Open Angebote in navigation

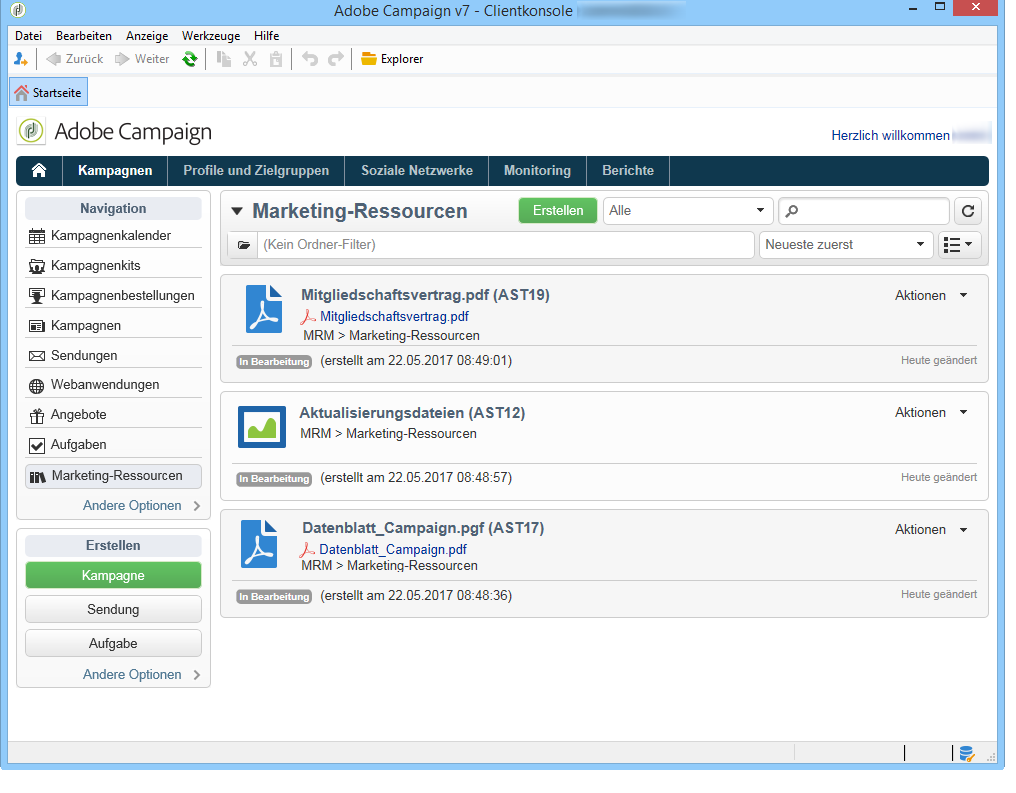(x=113, y=415)
